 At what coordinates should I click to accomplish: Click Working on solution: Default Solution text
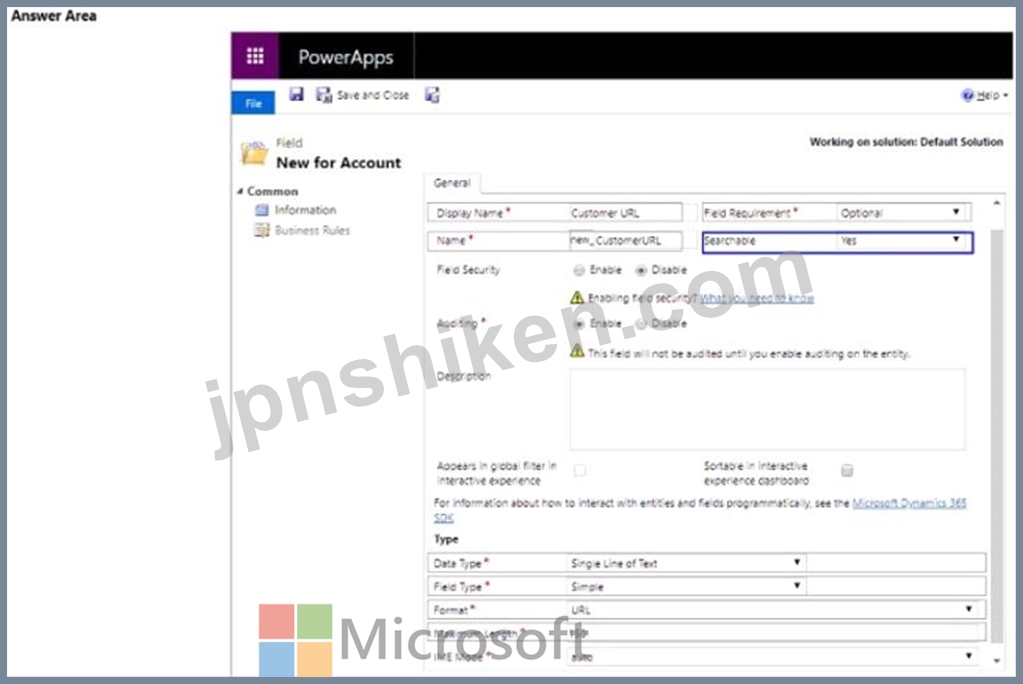pyautogui.click(x=906, y=142)
